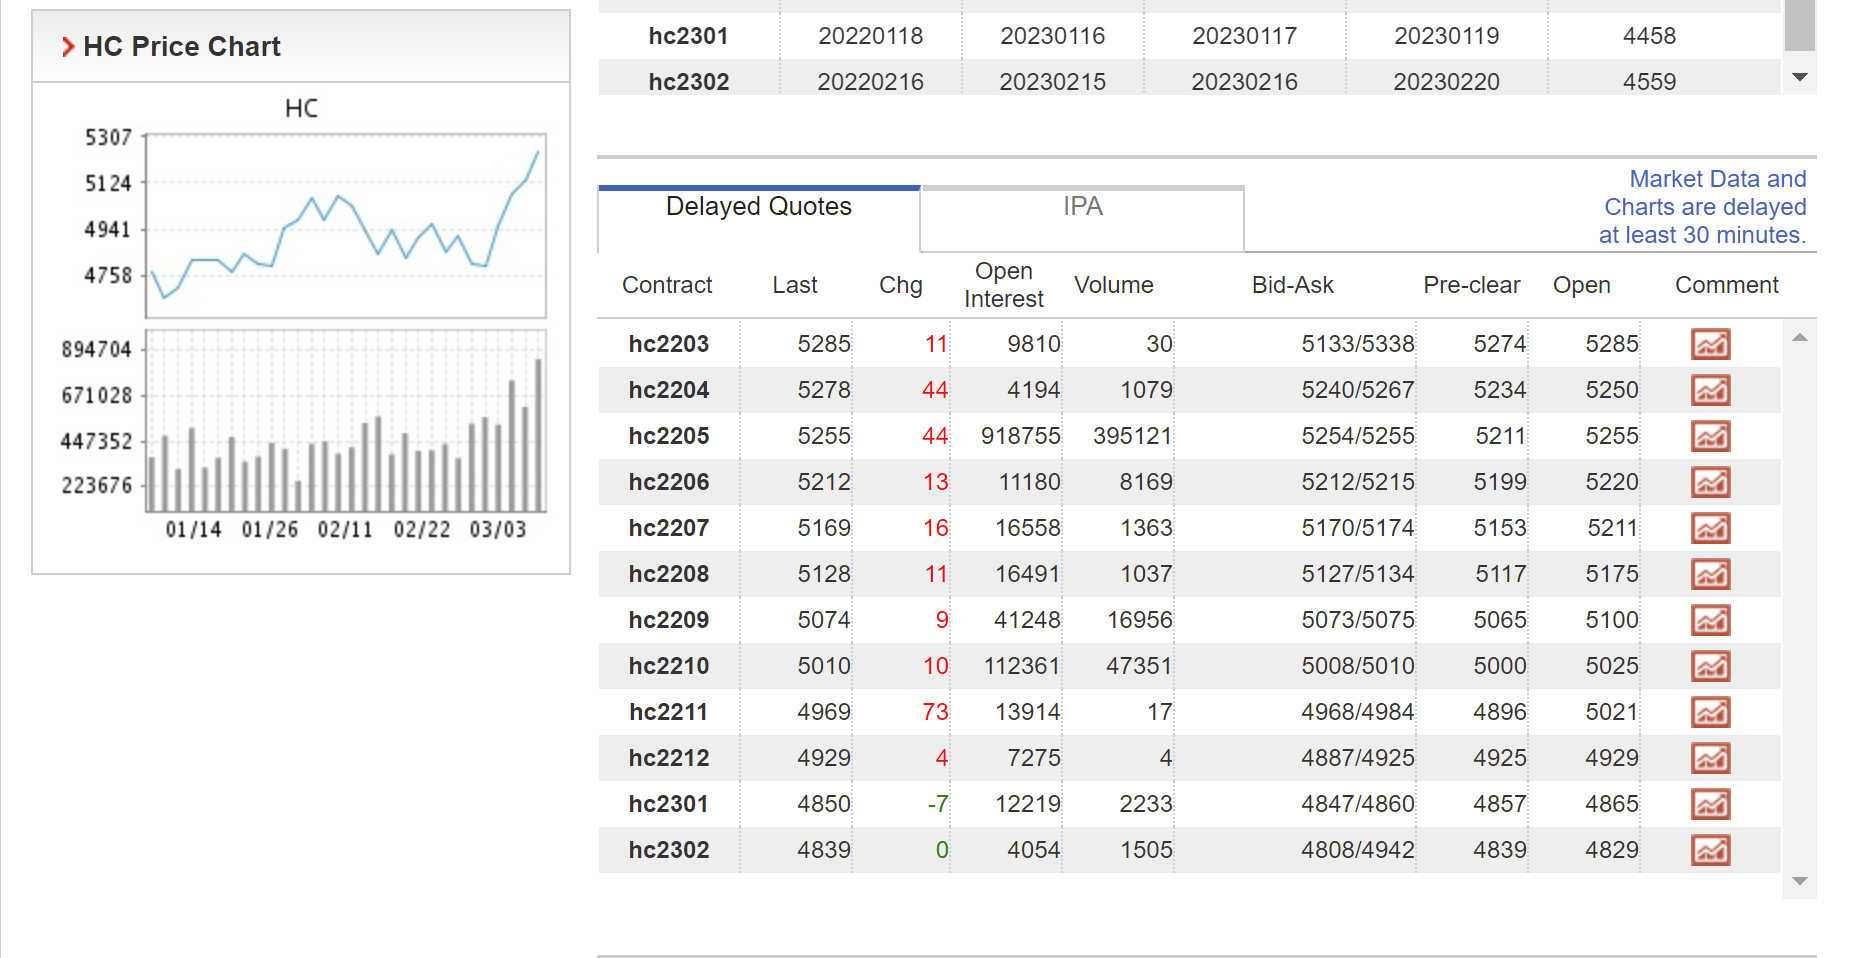This screenshot has width=1852, height=958.
Task: Click the Last column header
Action: pos(795,285)
